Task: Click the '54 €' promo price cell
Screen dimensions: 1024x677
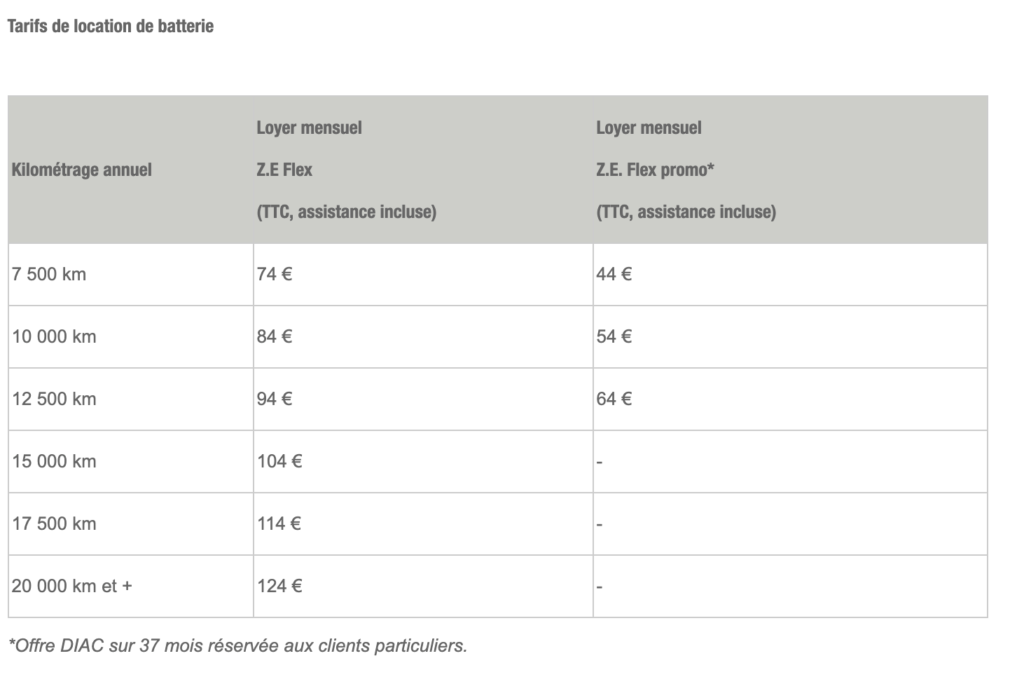Action: coord(790,337)
